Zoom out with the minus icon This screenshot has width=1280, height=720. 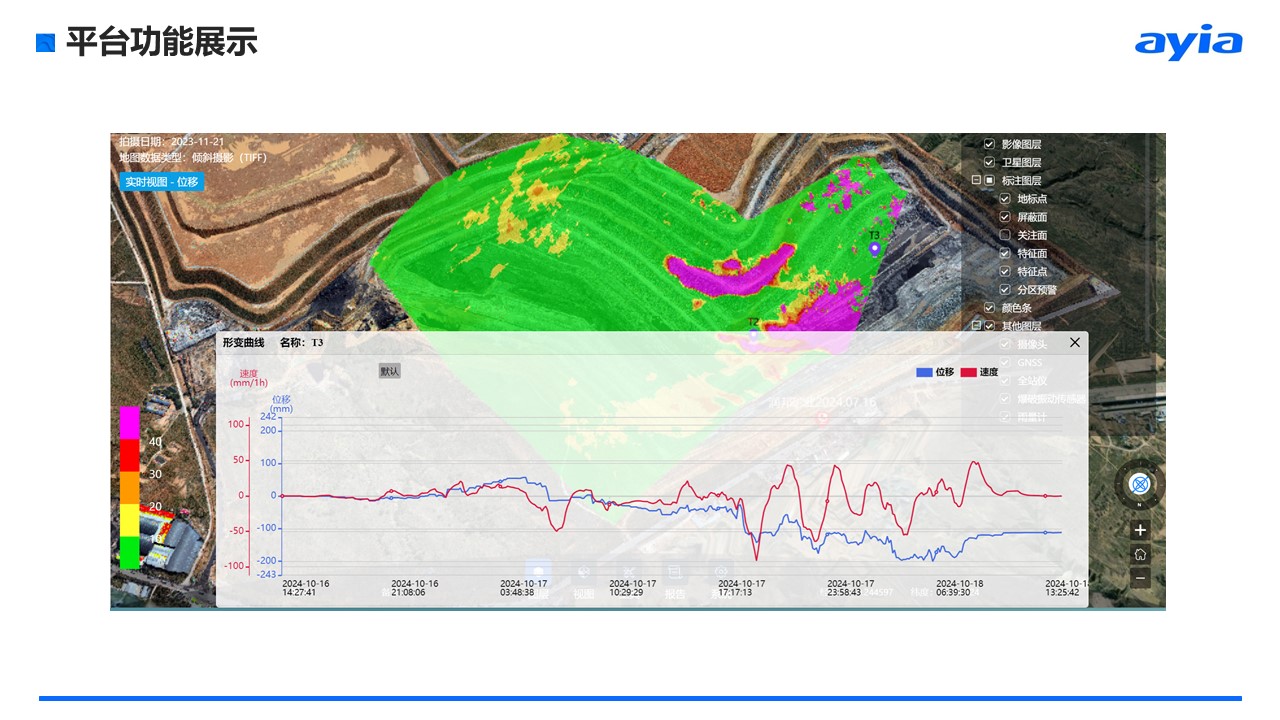point(1140,578)
